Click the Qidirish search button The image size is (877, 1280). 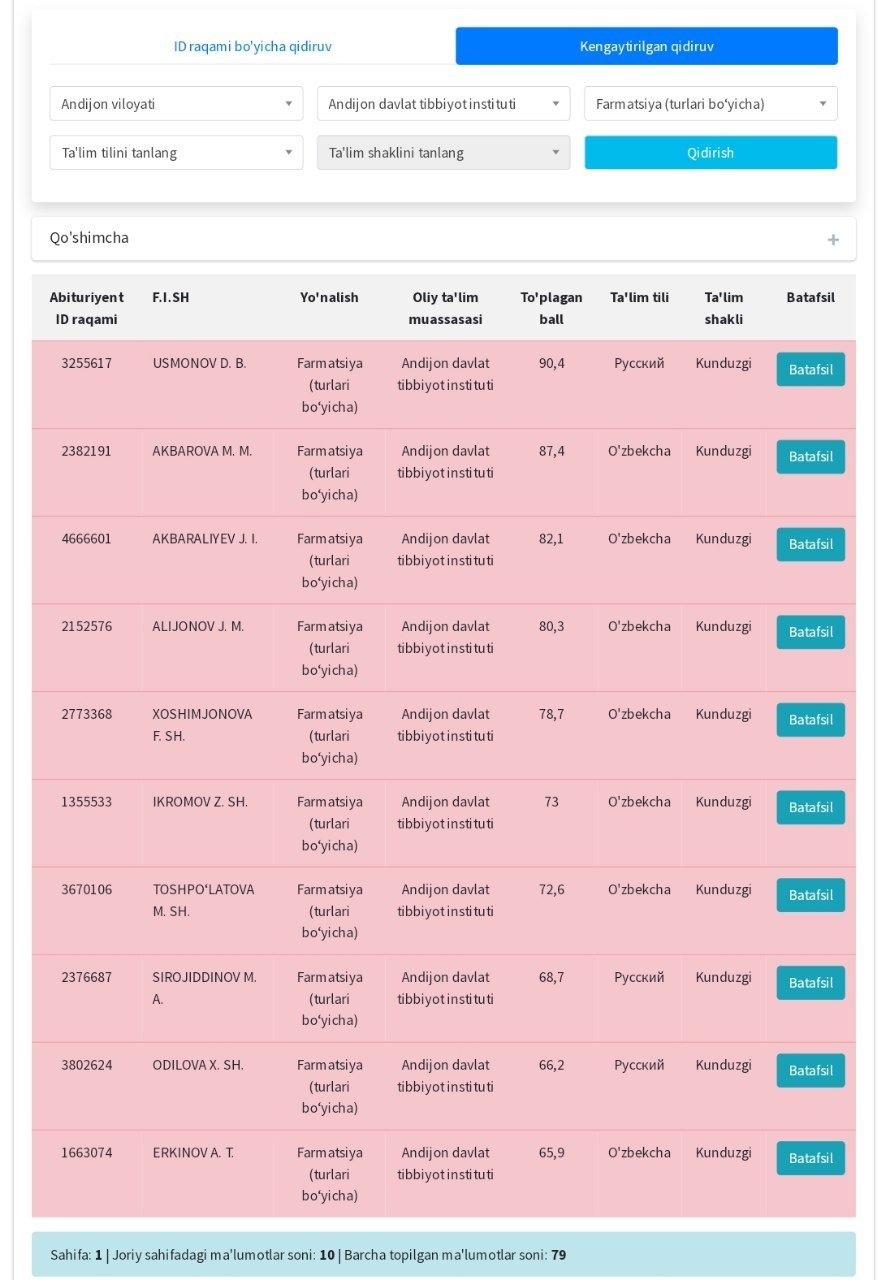(710, 153)
